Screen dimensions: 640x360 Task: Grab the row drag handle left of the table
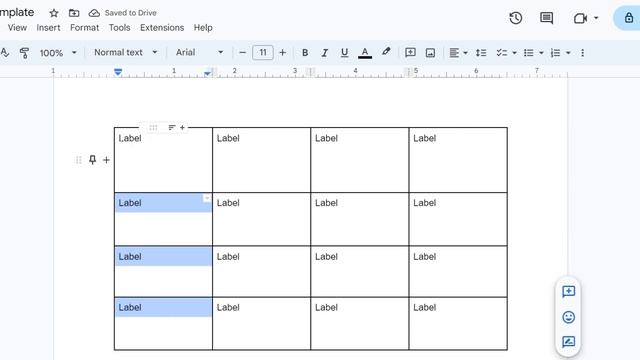[79, 160]
